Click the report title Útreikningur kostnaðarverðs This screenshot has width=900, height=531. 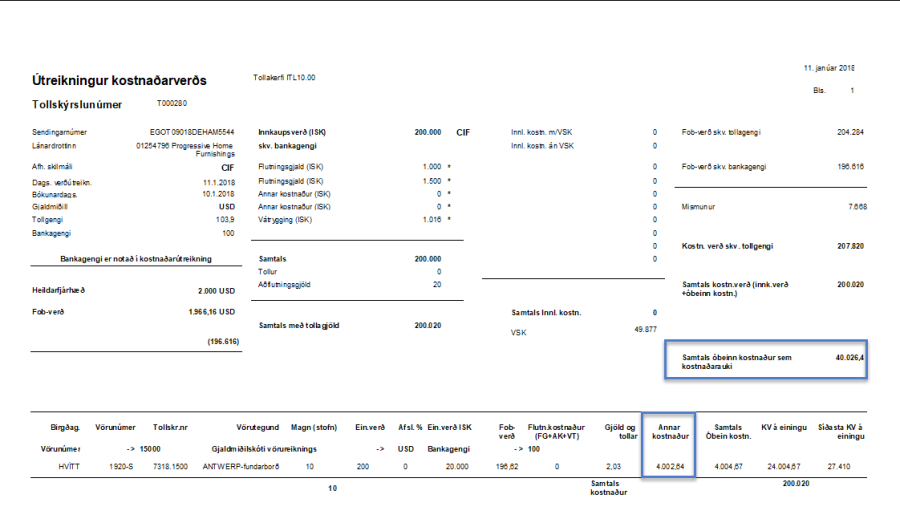tap(121, 78)
